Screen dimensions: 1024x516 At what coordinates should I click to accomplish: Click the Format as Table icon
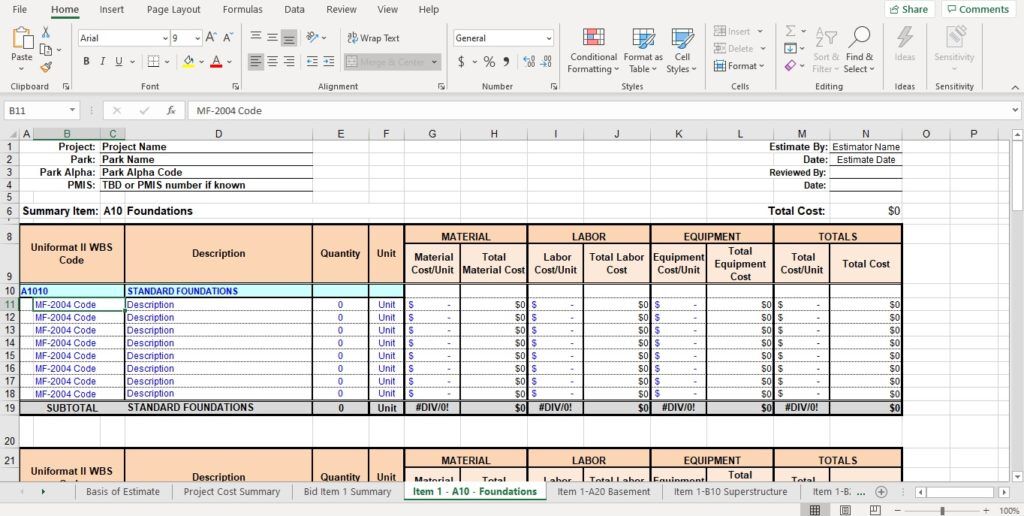point(643,38)
